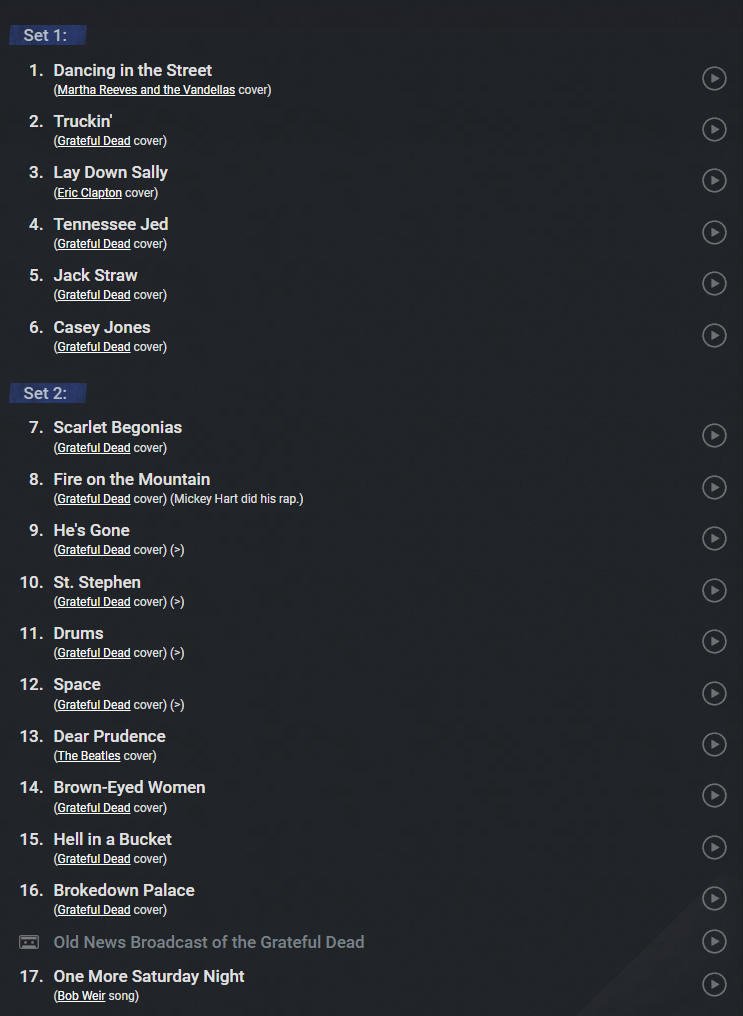
Task: Open Grateful Dead link under Jack Straw
Action: (94, 295)
